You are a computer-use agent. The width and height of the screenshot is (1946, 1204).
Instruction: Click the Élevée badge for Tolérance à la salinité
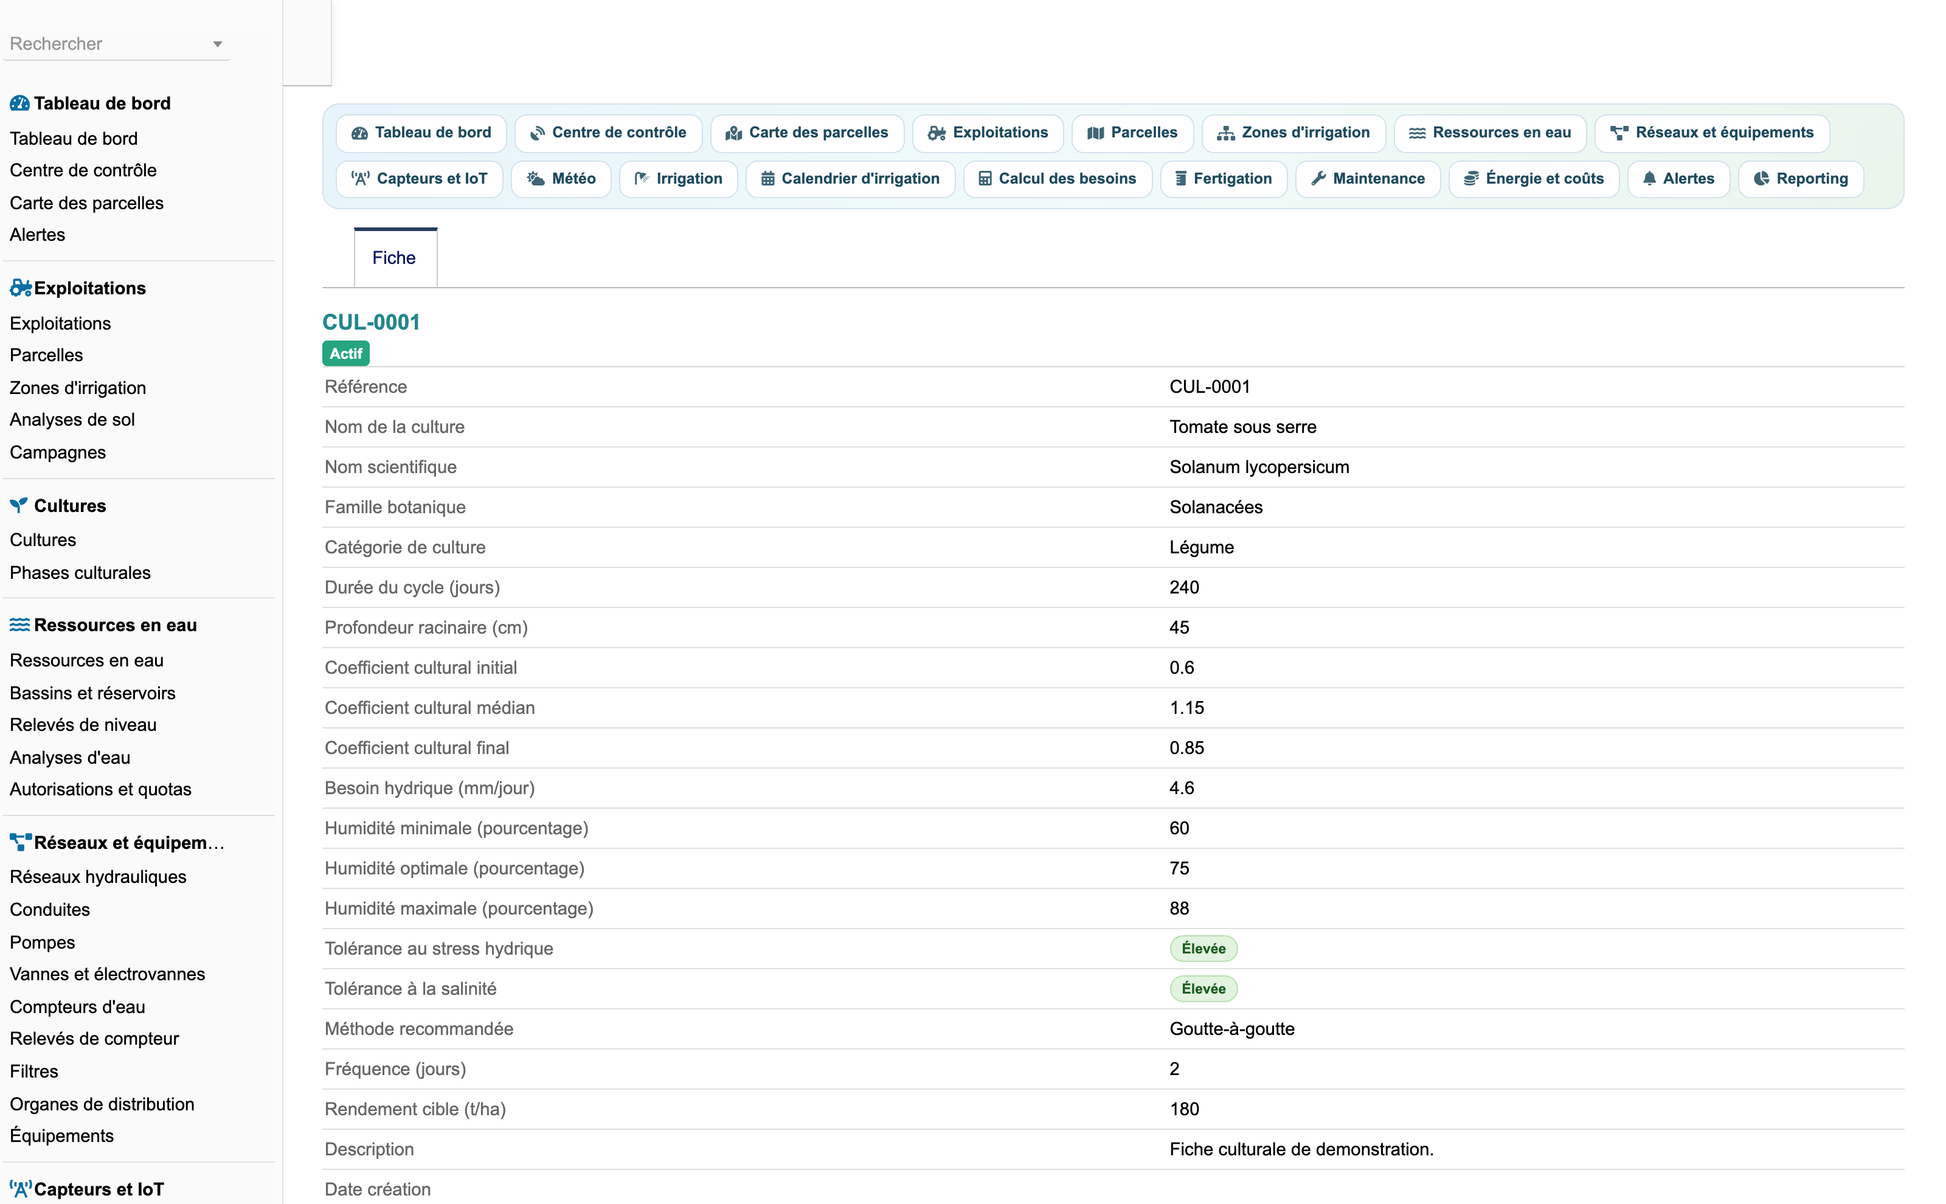click(1203, 989)
